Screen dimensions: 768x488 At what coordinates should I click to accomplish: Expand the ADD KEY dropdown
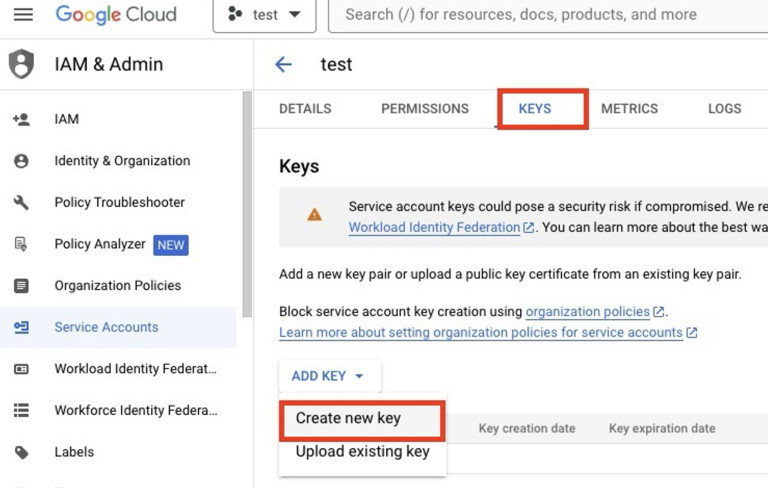pos(329,376)
